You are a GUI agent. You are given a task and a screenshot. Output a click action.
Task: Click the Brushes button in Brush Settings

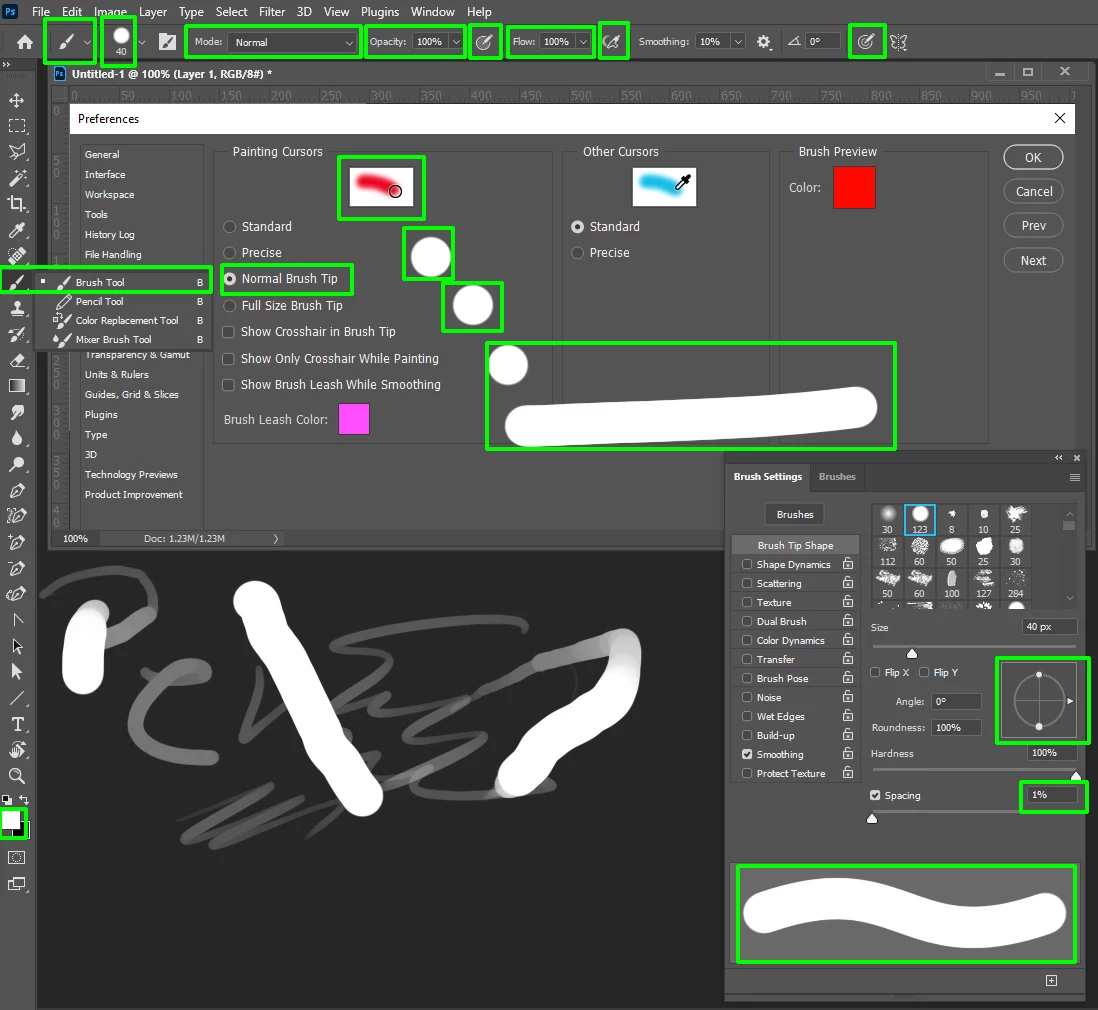click(x=795, y=515)
